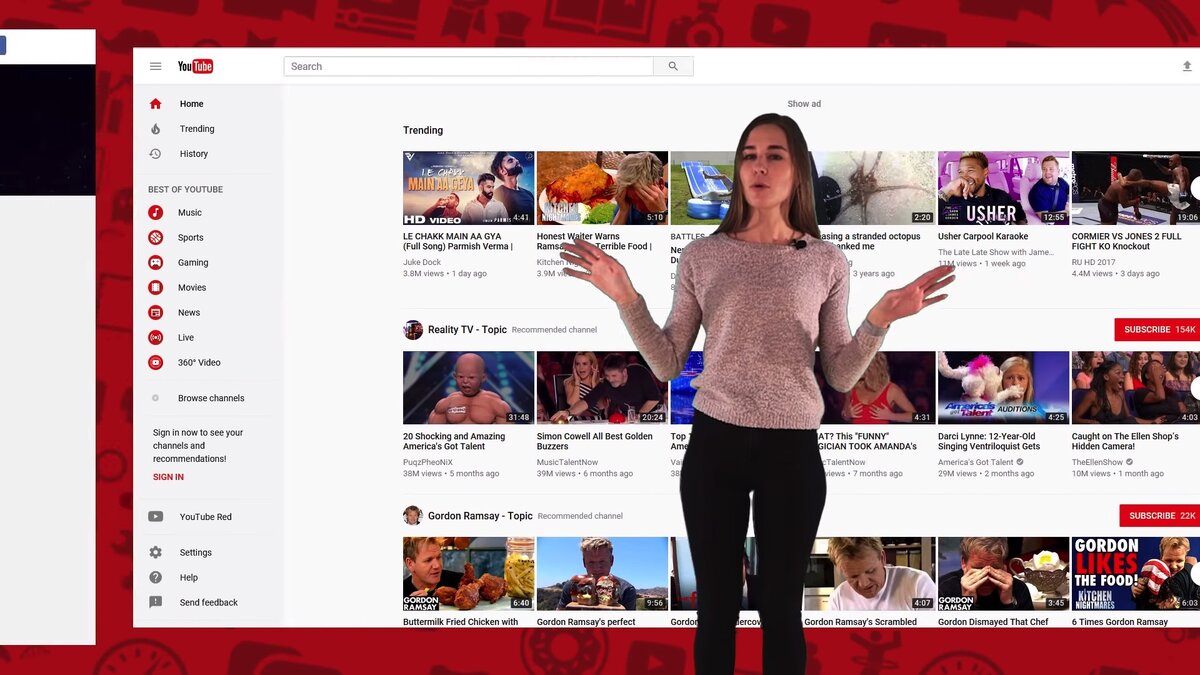Focus the Search input field
This screenshot has height=675, width=1200.
(468, 66)
